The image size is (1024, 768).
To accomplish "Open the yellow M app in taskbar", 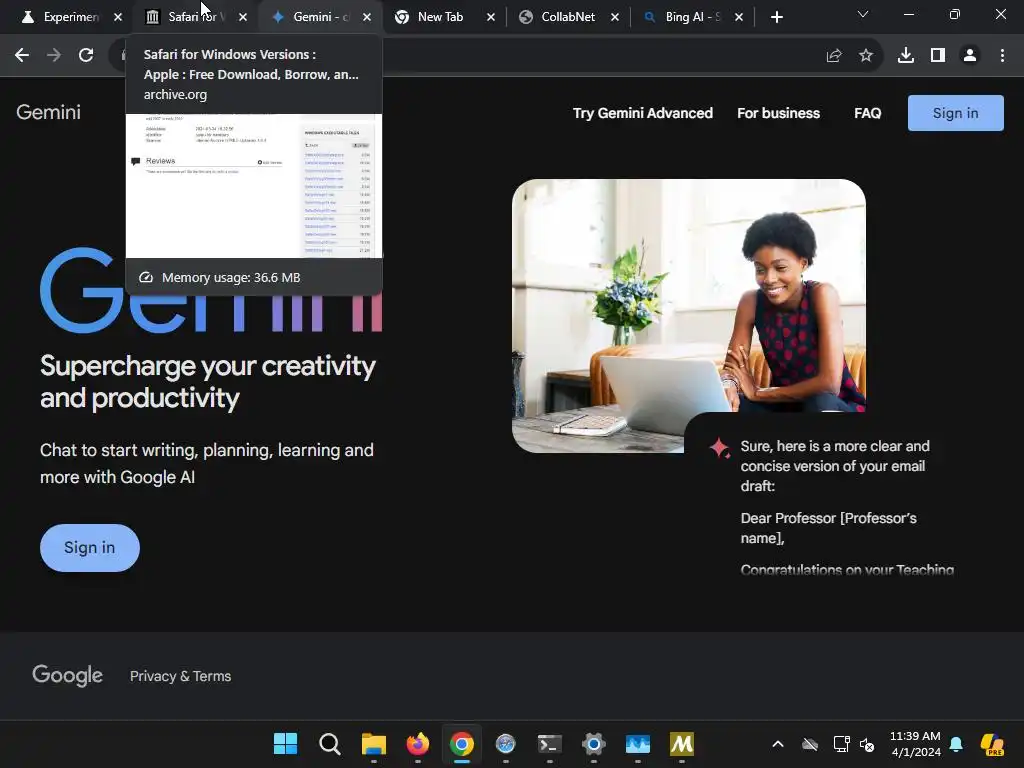I will point(682,744).
